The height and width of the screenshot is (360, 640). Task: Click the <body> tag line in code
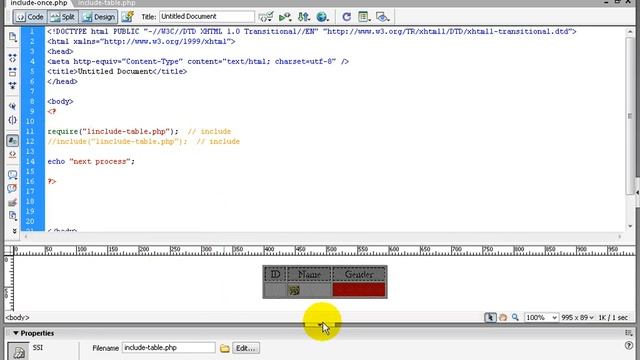[60, 101]
